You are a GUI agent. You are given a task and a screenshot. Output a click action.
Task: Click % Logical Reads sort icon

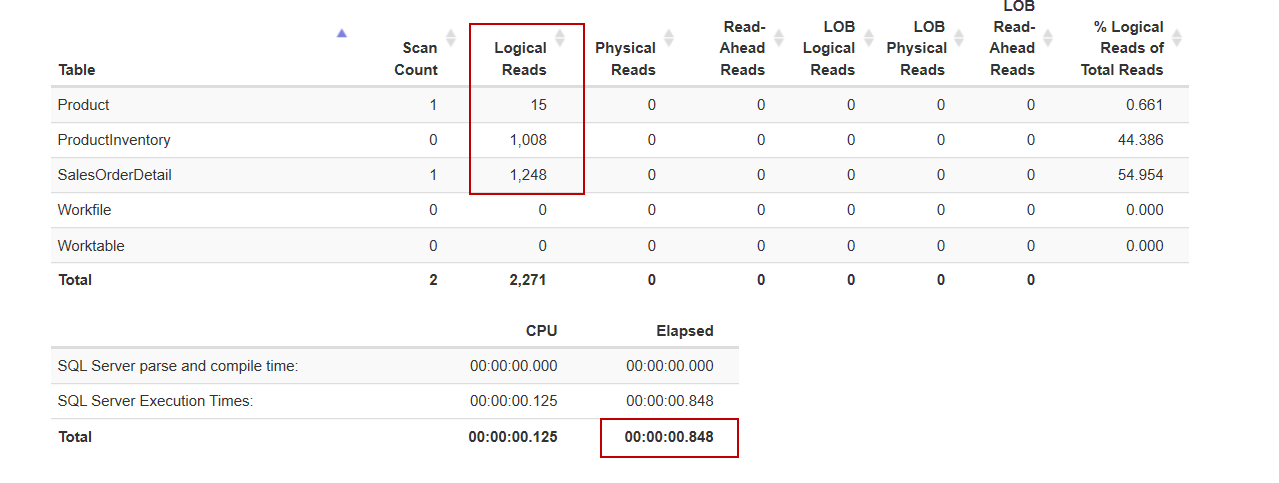pyautogui.click(x=1177, y=37)
